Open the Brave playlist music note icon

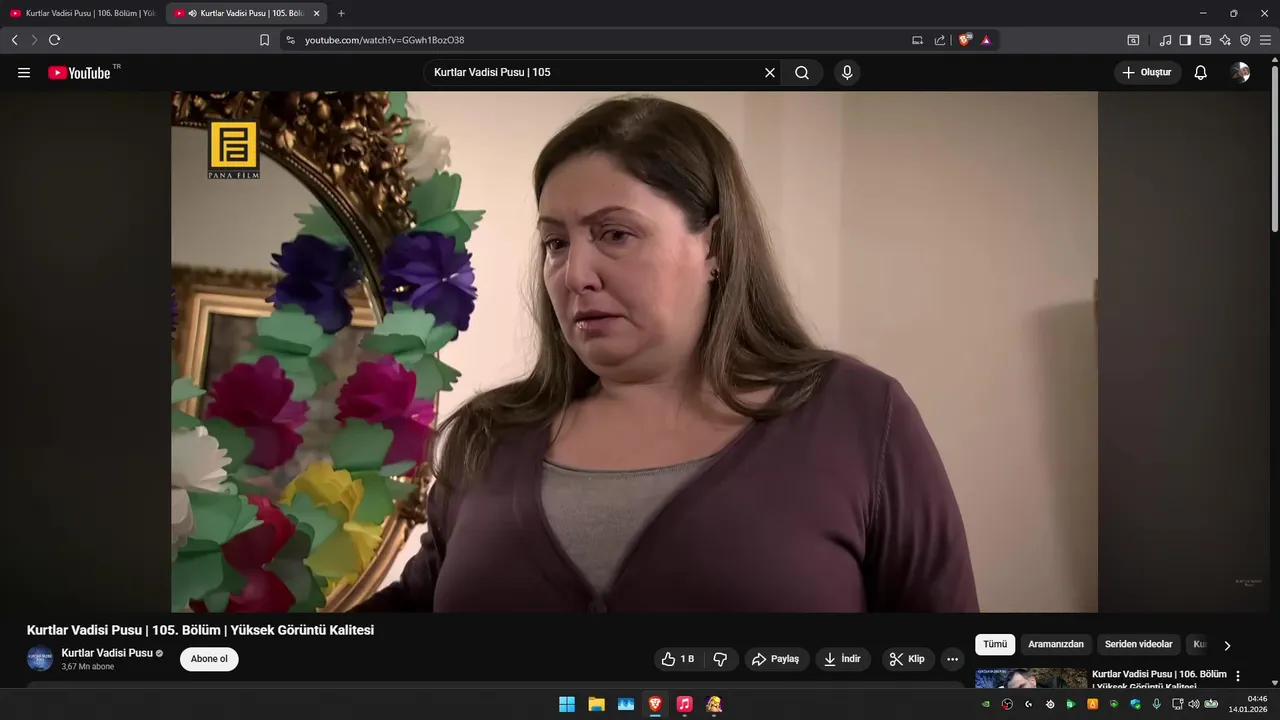[x=1165, y=40]
